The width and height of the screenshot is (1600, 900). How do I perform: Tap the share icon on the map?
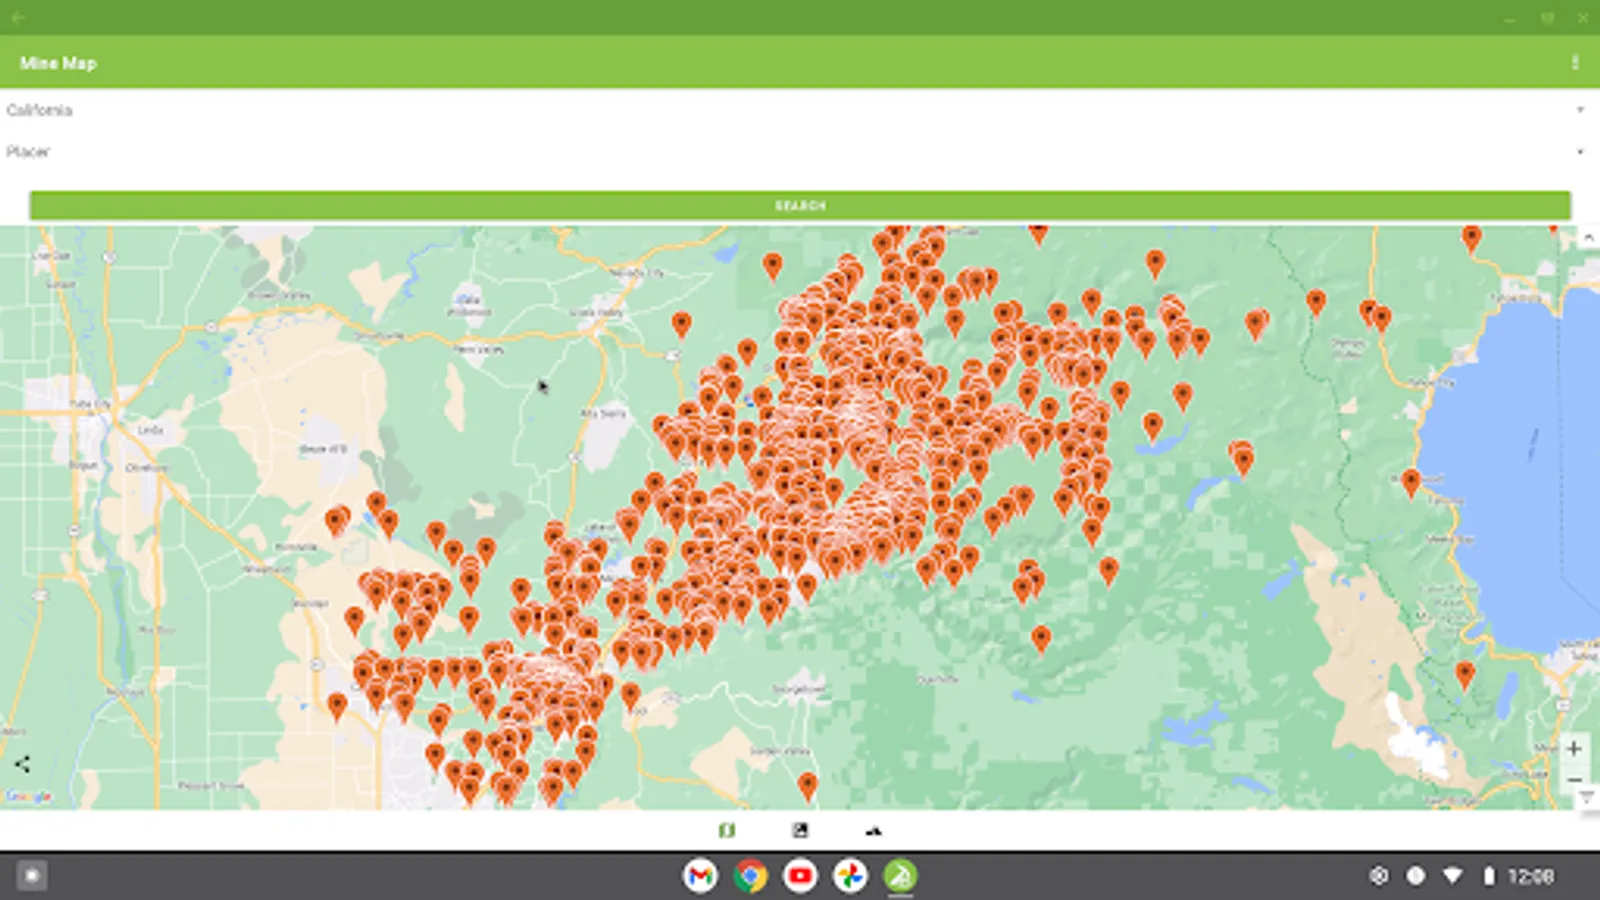[22, 764]
